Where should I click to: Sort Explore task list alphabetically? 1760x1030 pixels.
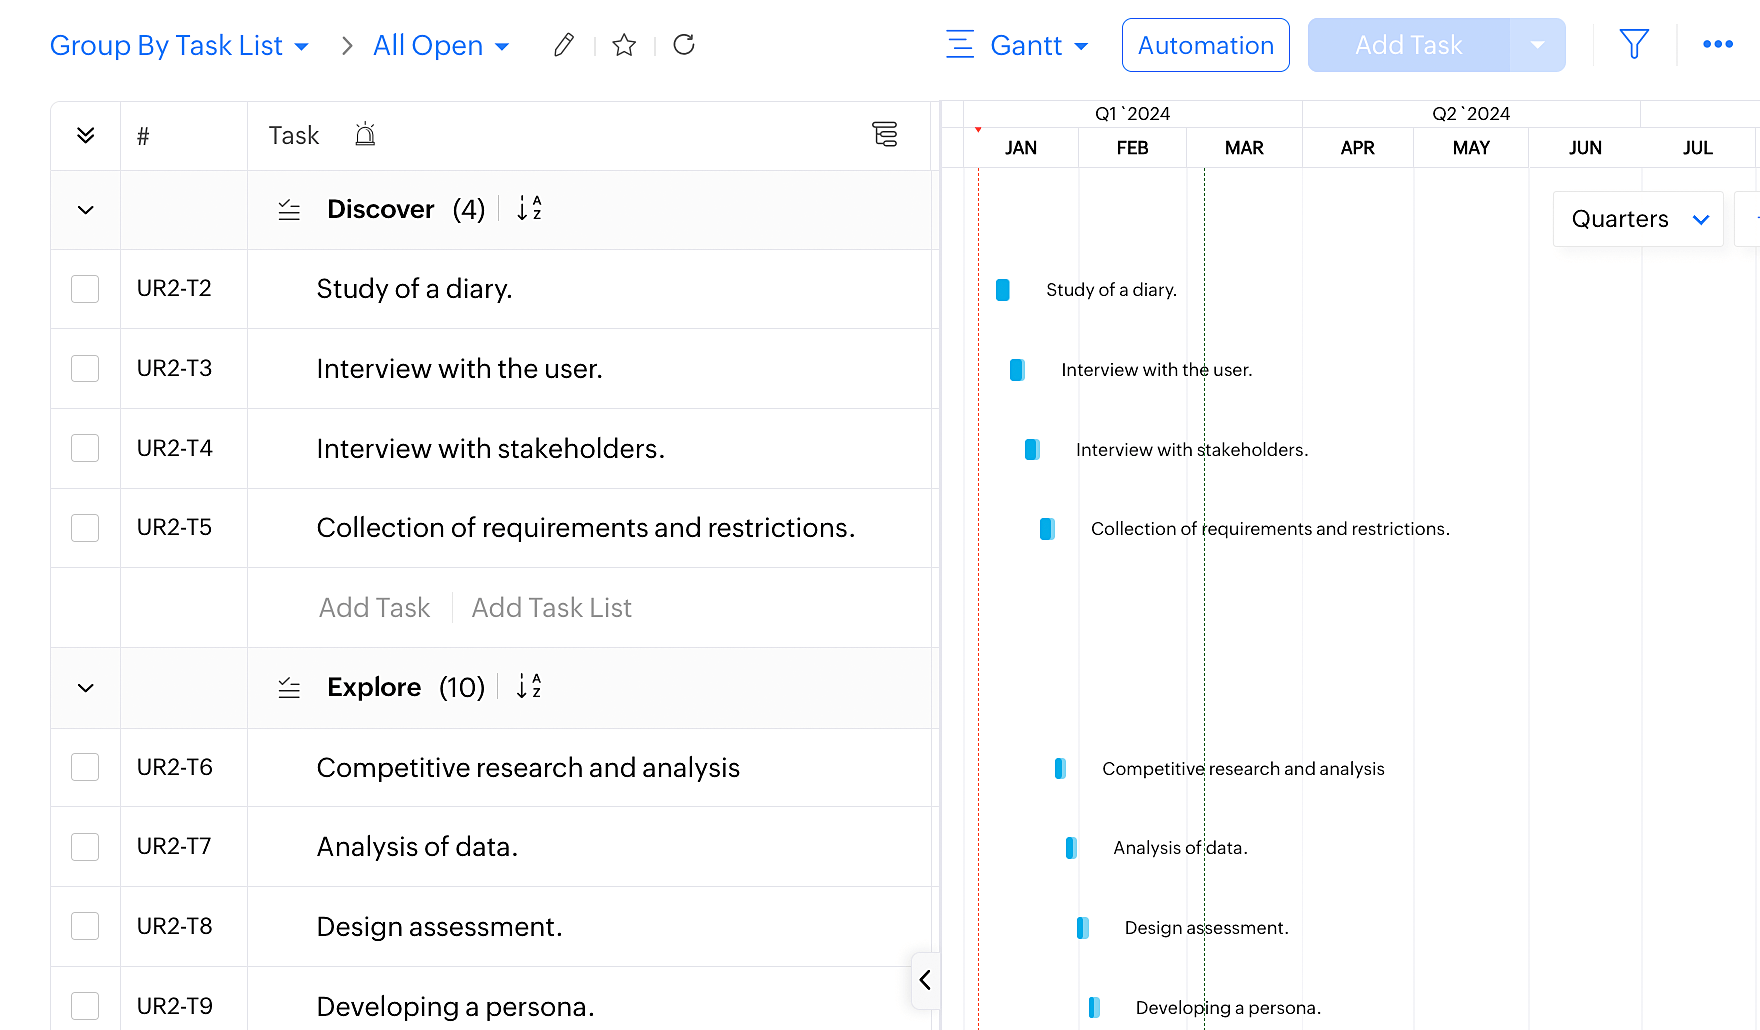[529, 687]
